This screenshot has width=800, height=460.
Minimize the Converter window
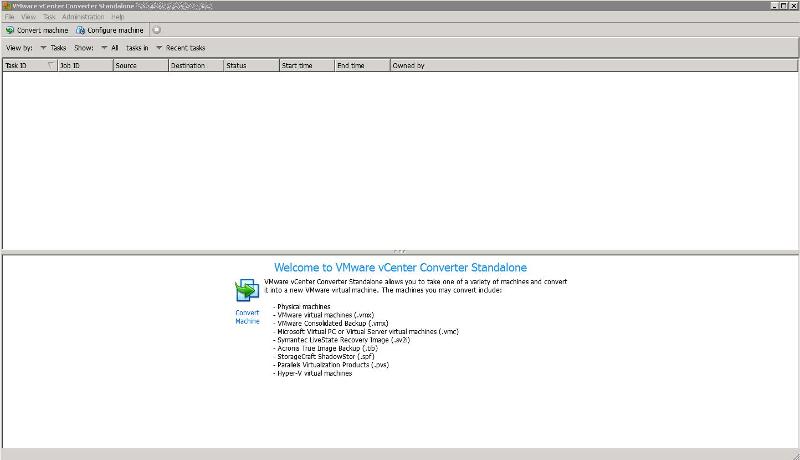click(x=774, y=6)
